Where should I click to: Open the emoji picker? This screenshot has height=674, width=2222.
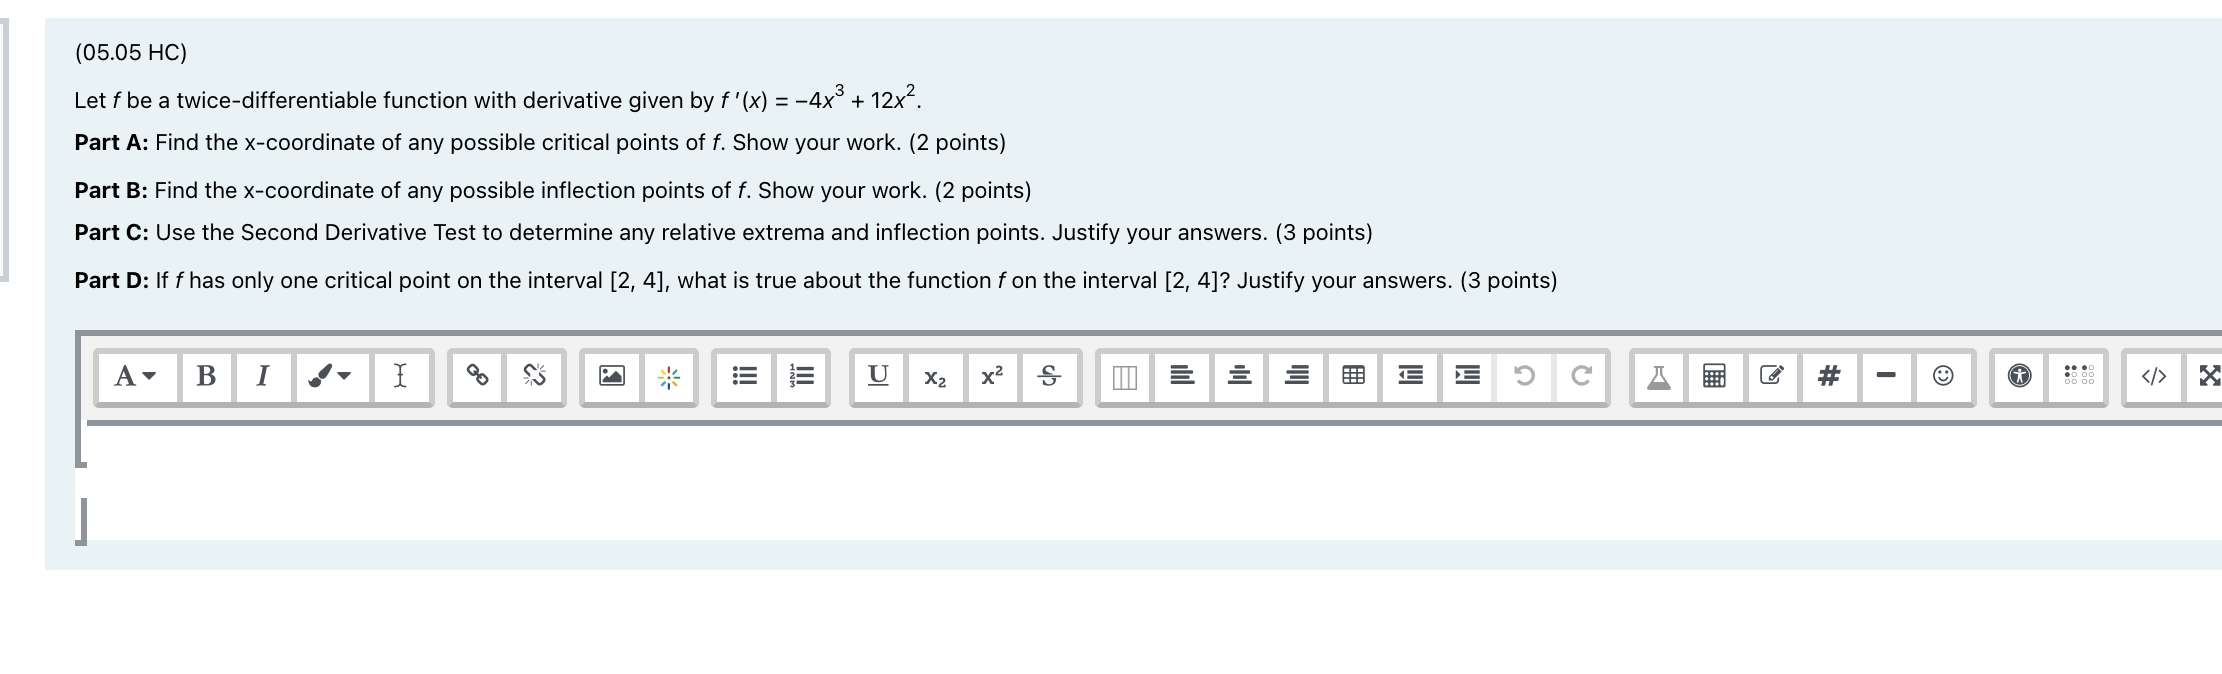(1944, 377)
